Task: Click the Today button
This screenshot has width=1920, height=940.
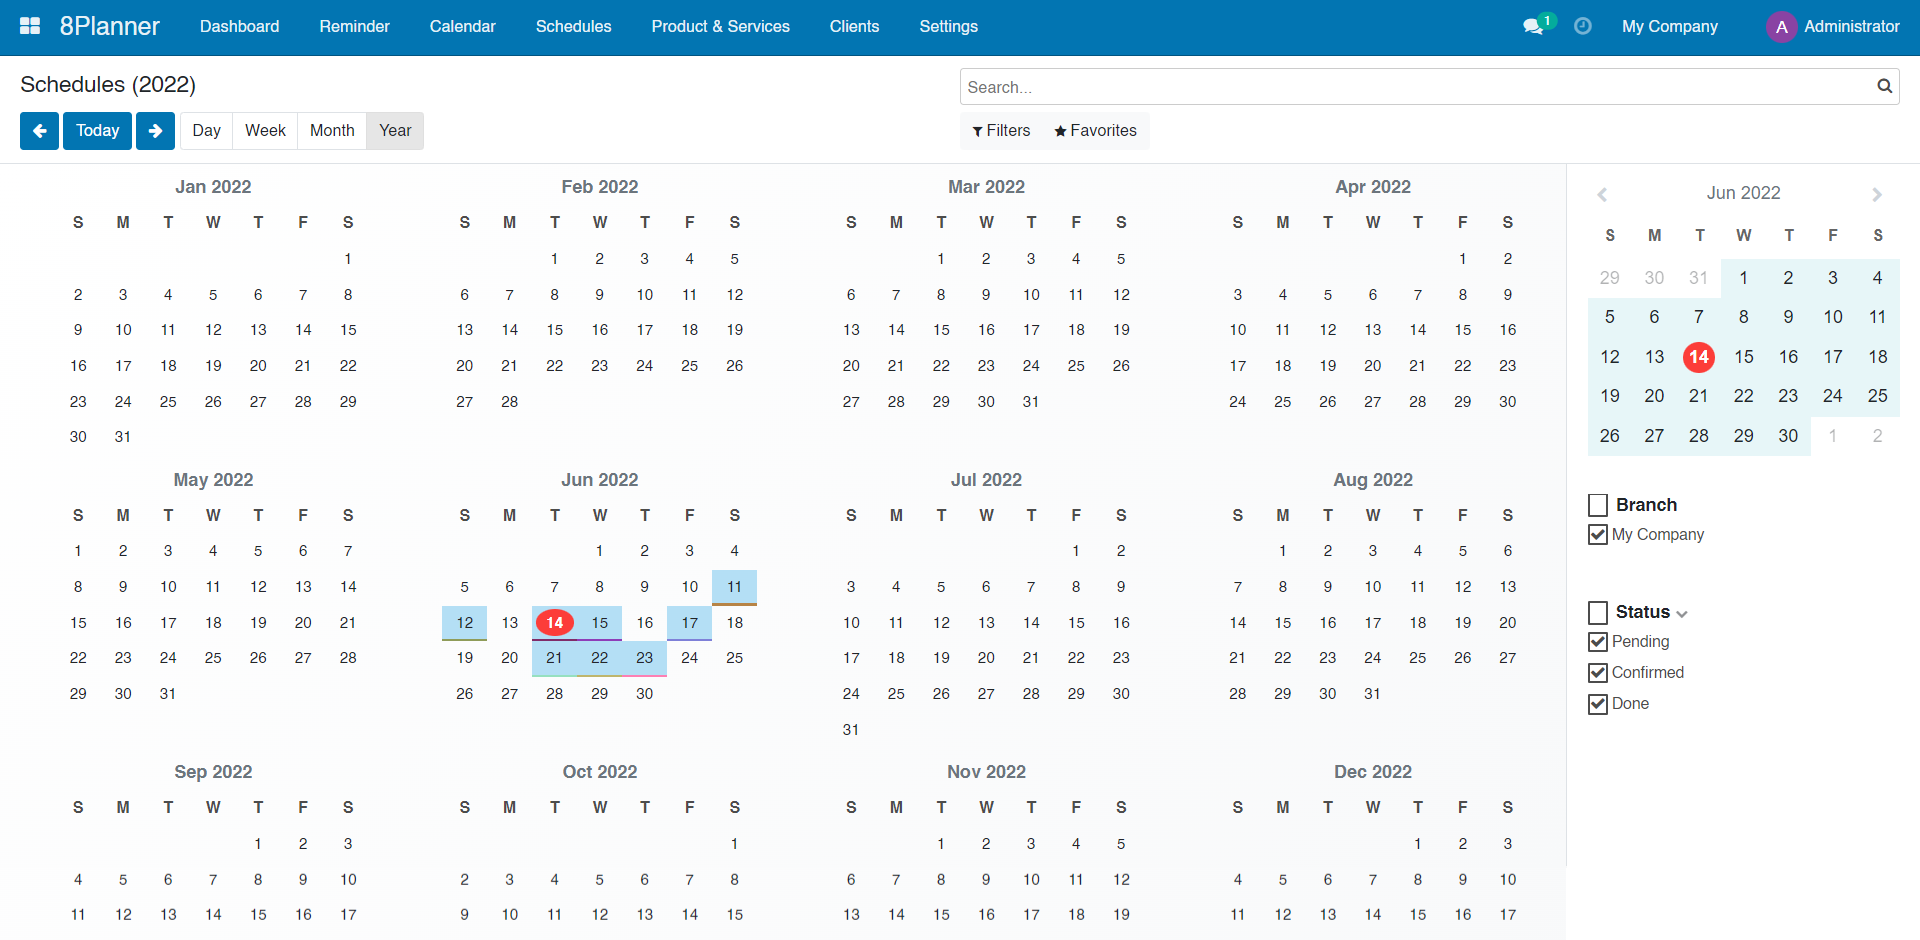Action: [97, 131]
